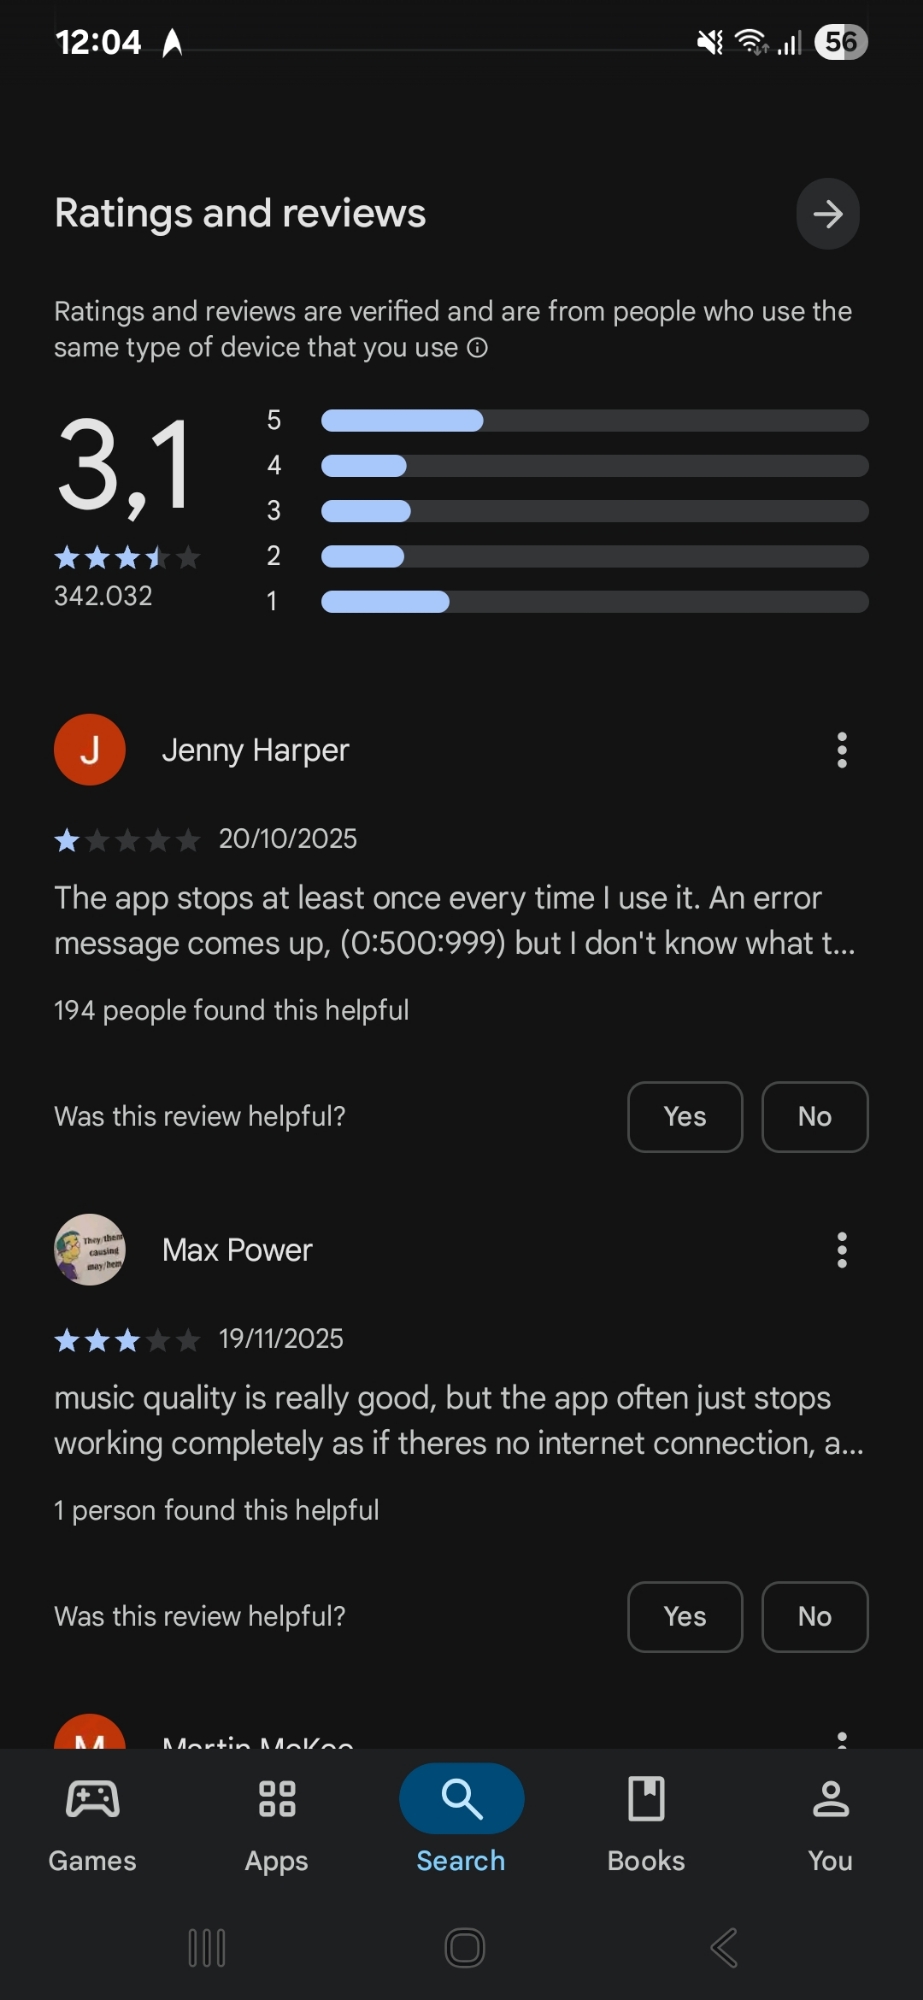Open the Books tab
Image resolution: width=923 pixels, height=2000 pixels.
(x=646, y=1824)
